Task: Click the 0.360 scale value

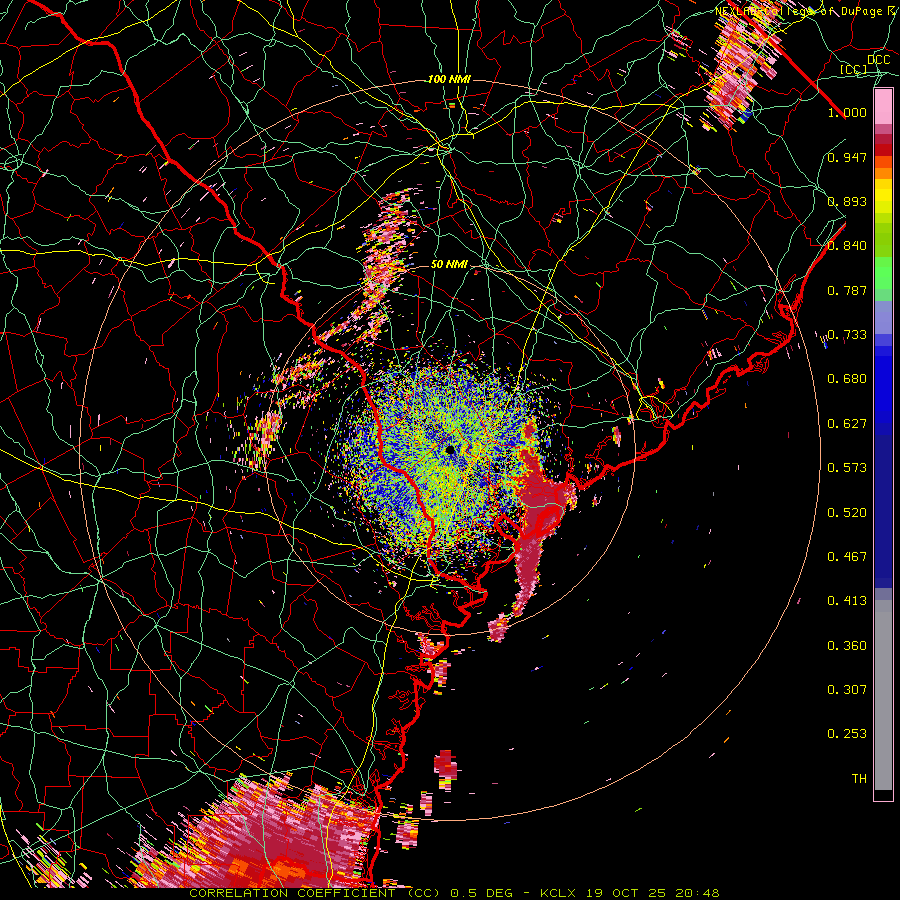Action: coord(847,646)
